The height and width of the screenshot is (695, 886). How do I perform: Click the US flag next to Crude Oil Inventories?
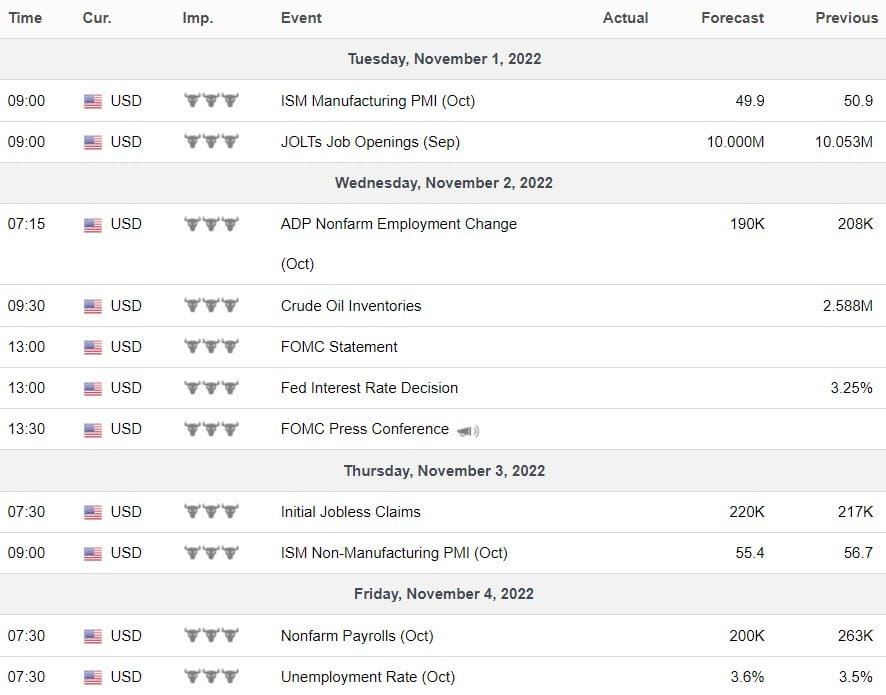pos(93,306)
